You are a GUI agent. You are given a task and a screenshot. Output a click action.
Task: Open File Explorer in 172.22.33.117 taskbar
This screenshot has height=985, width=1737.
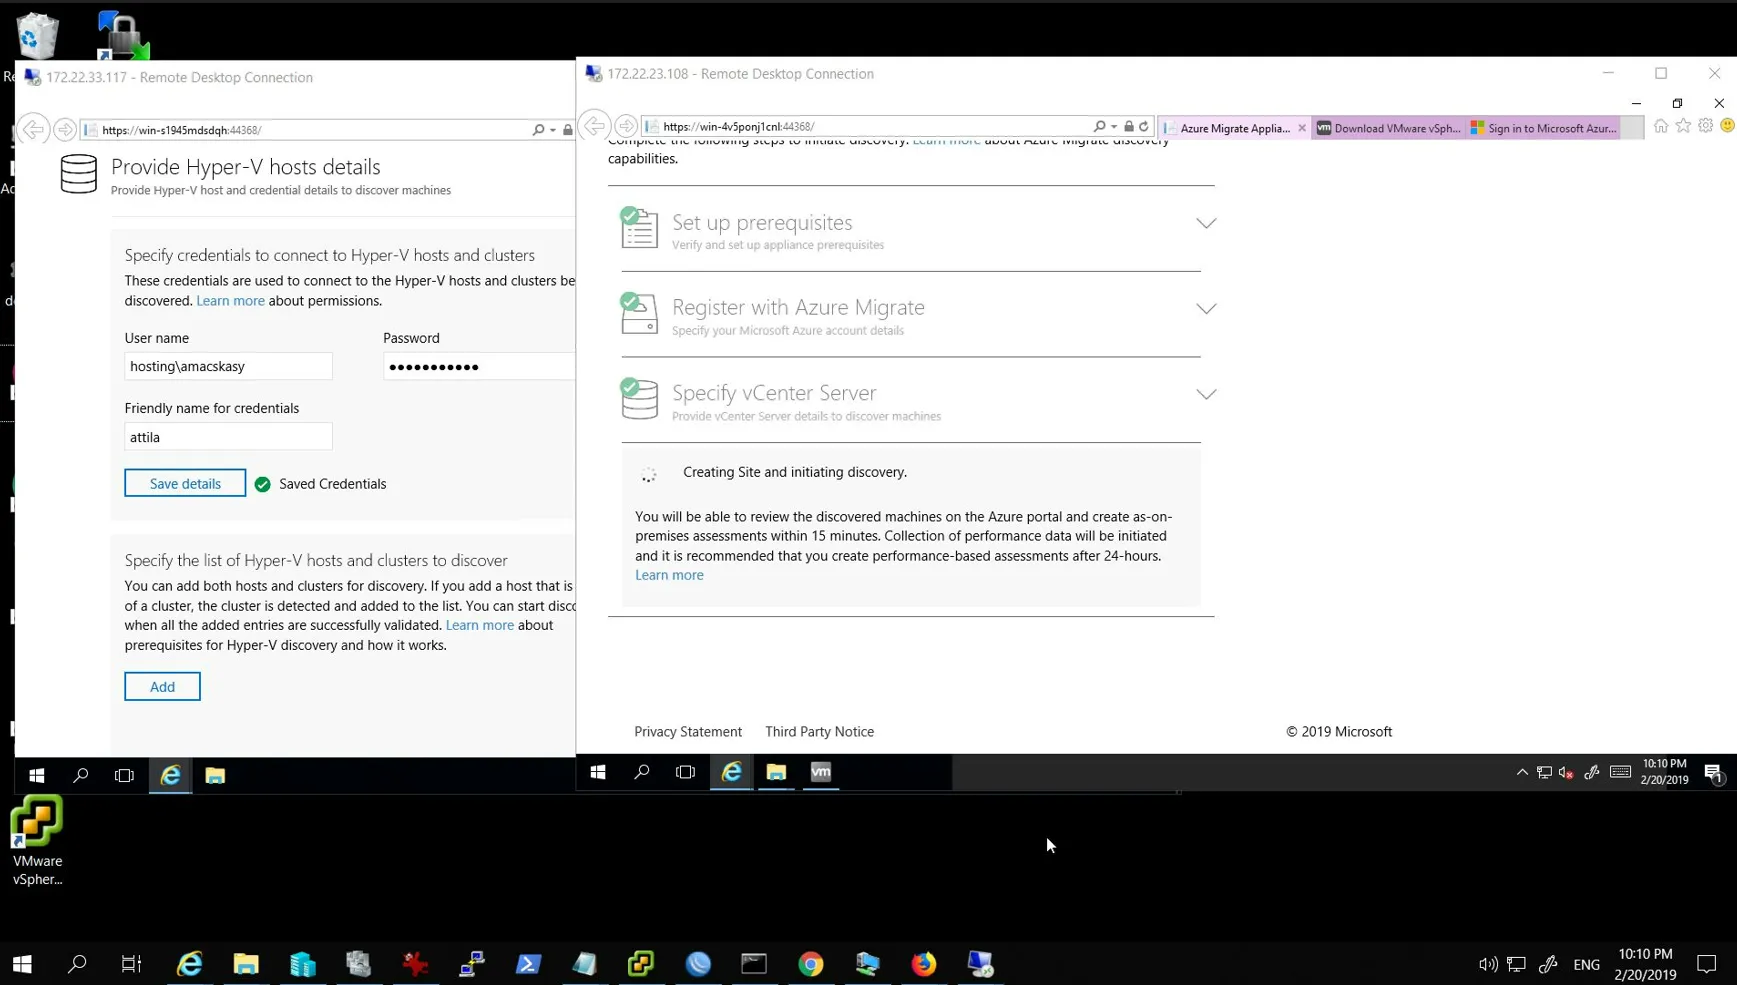pyautogui.click(x=215, y=776)
